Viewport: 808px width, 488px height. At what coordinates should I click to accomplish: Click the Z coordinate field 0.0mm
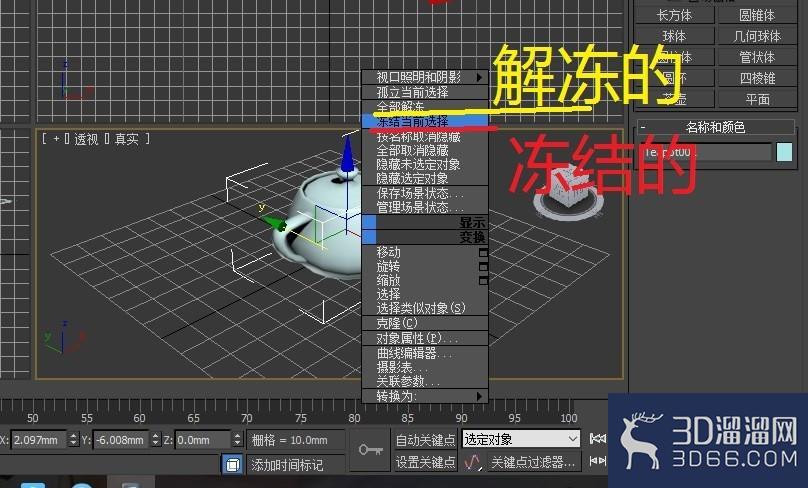click(203, 440)
